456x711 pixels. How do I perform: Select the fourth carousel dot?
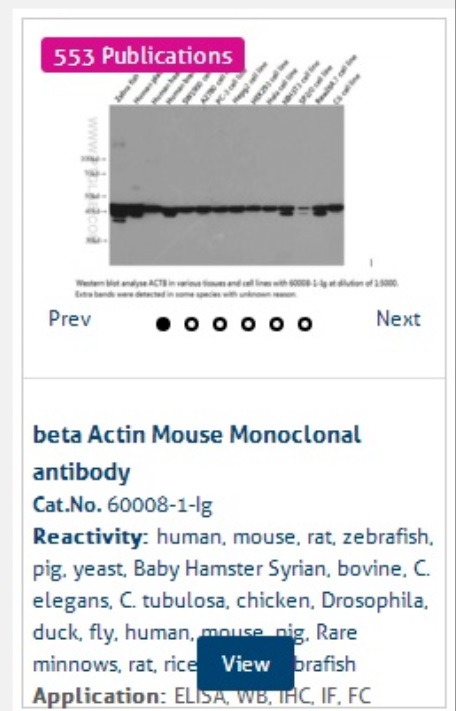(x=248, y=324)
